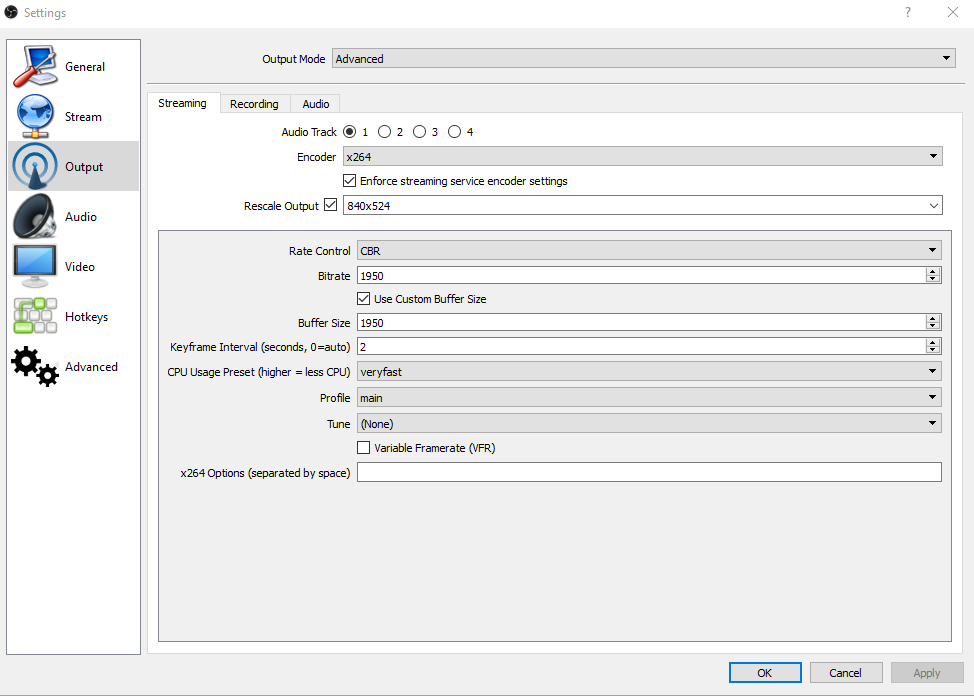
Task: Select audio track 1 radio button
Action: coord(350,132)
